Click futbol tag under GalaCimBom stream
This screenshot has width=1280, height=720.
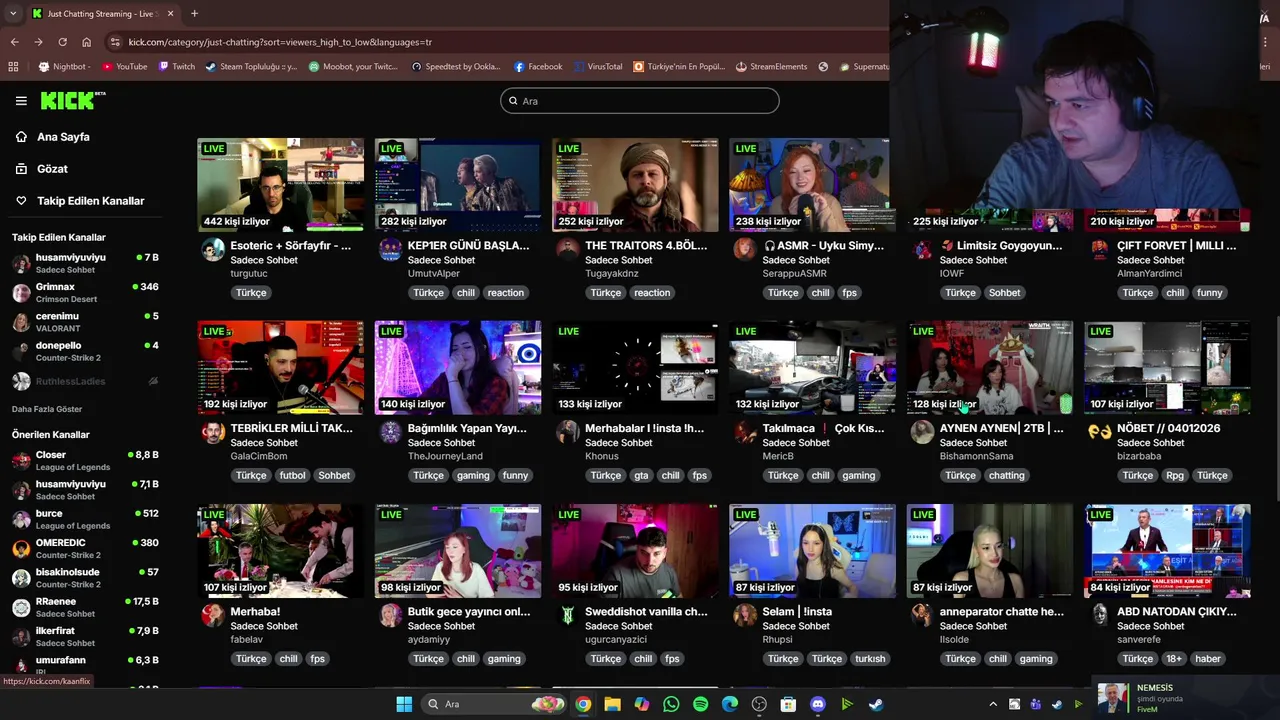[292, 476]
